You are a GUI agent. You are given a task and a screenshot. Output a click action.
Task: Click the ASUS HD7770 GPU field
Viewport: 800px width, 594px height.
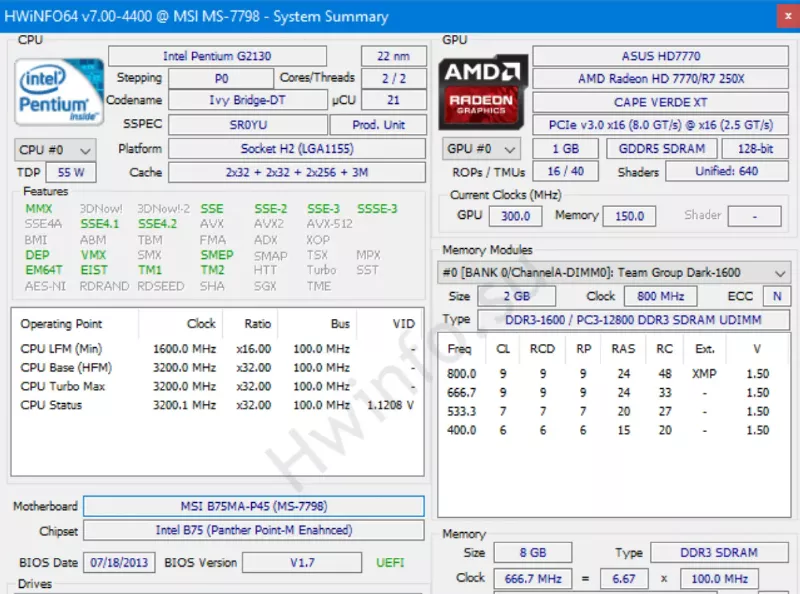[661, 56]
